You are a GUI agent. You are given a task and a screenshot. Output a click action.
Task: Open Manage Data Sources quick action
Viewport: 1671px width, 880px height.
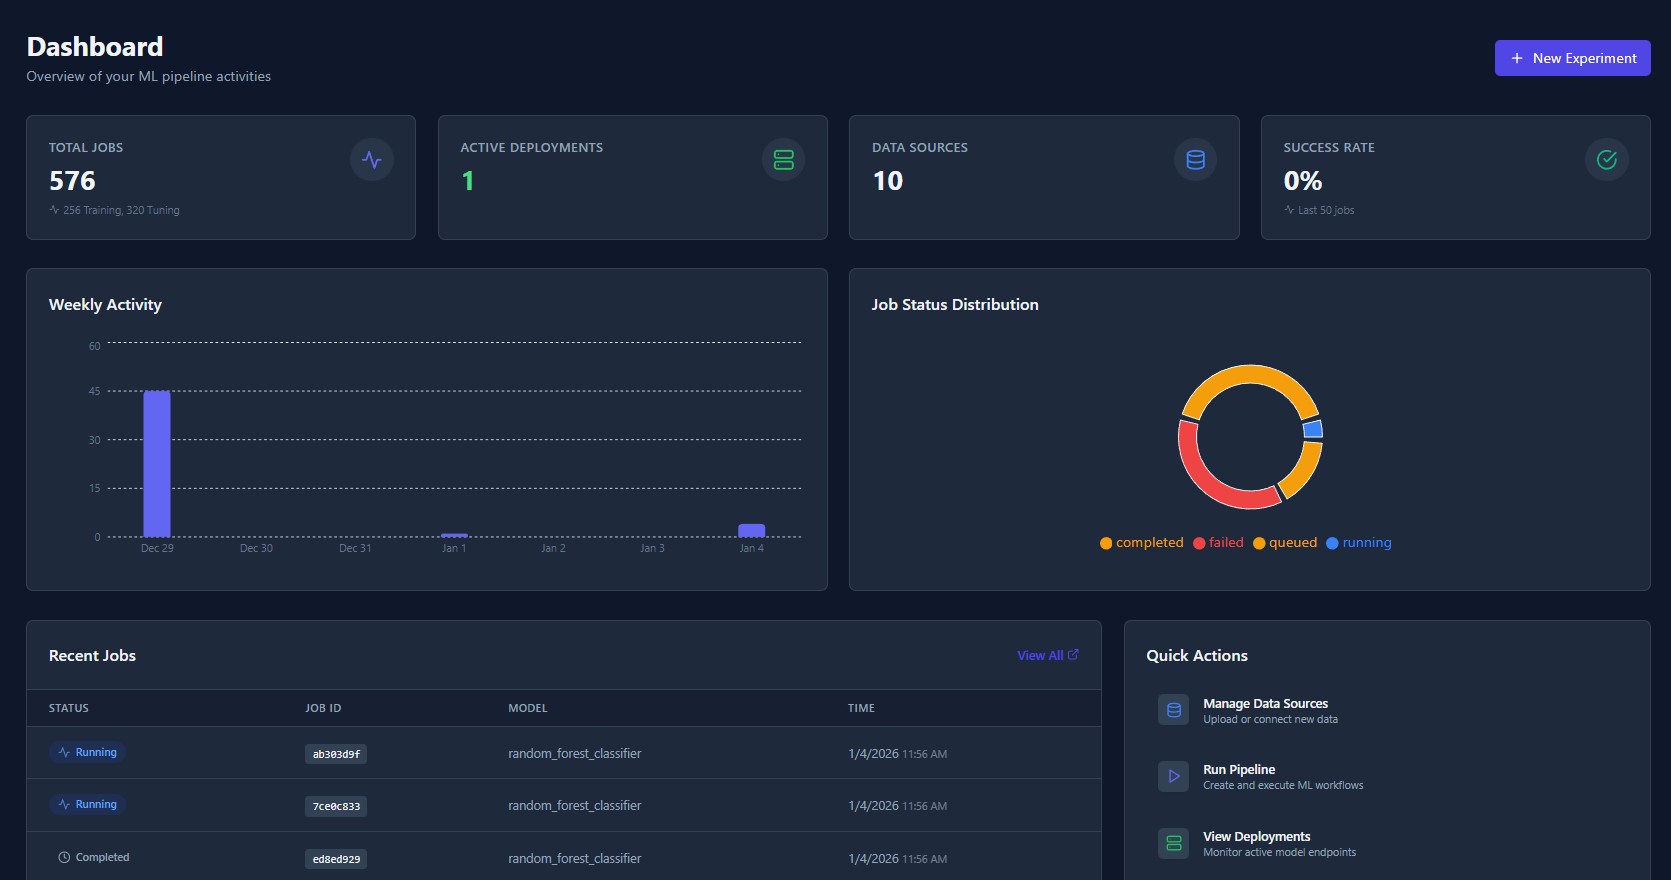(x=1387, y=710)
